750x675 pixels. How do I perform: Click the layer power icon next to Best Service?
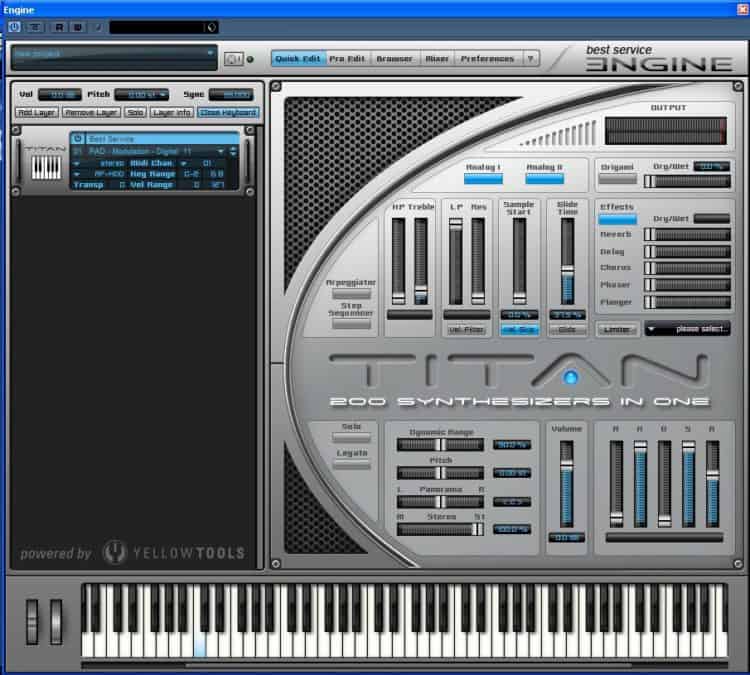pyautogui.click(x=77, y=139)
